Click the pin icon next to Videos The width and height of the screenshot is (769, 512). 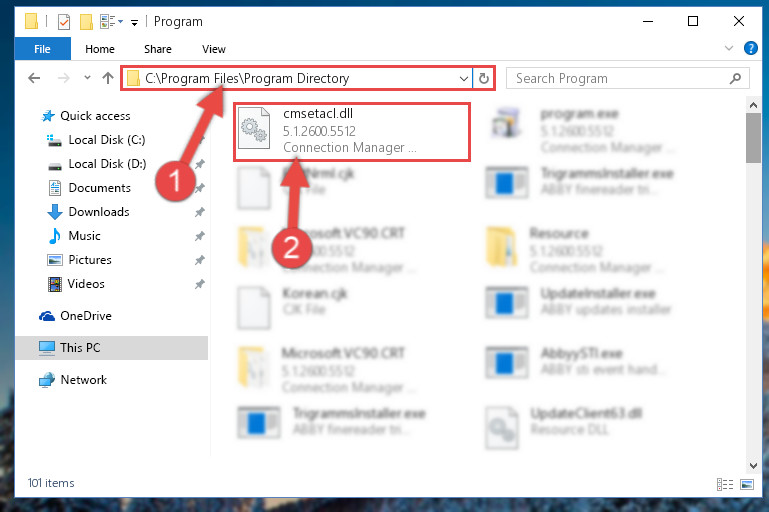coord(200,284)
